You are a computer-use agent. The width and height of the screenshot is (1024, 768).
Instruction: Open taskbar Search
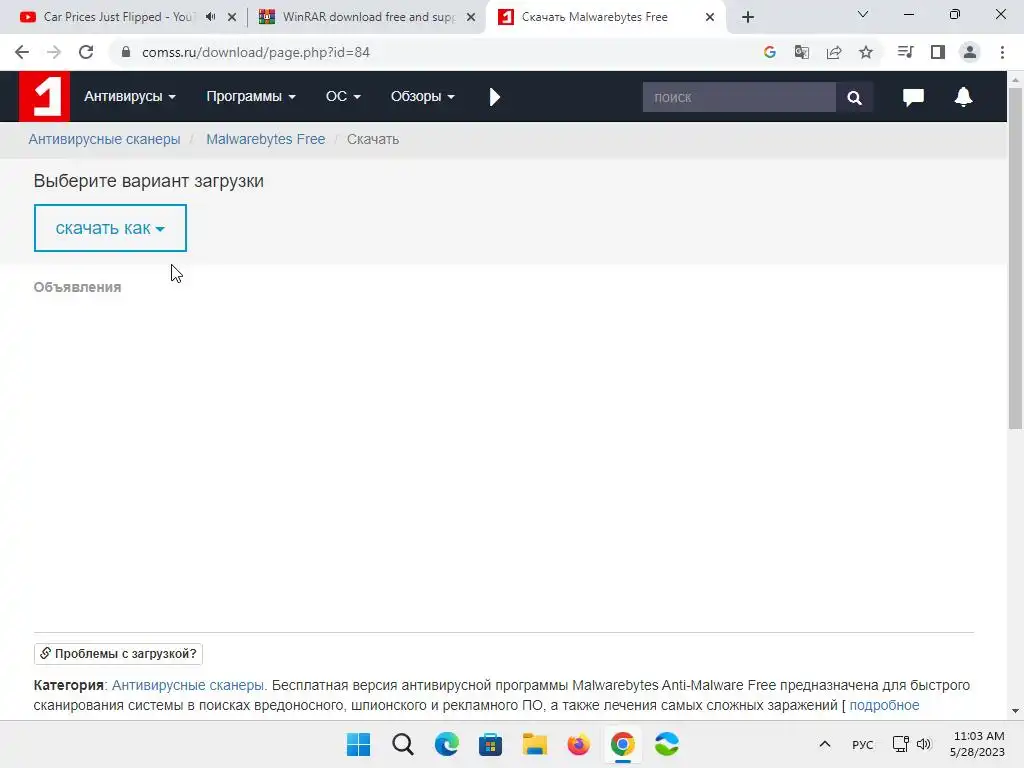pos(403,744)
